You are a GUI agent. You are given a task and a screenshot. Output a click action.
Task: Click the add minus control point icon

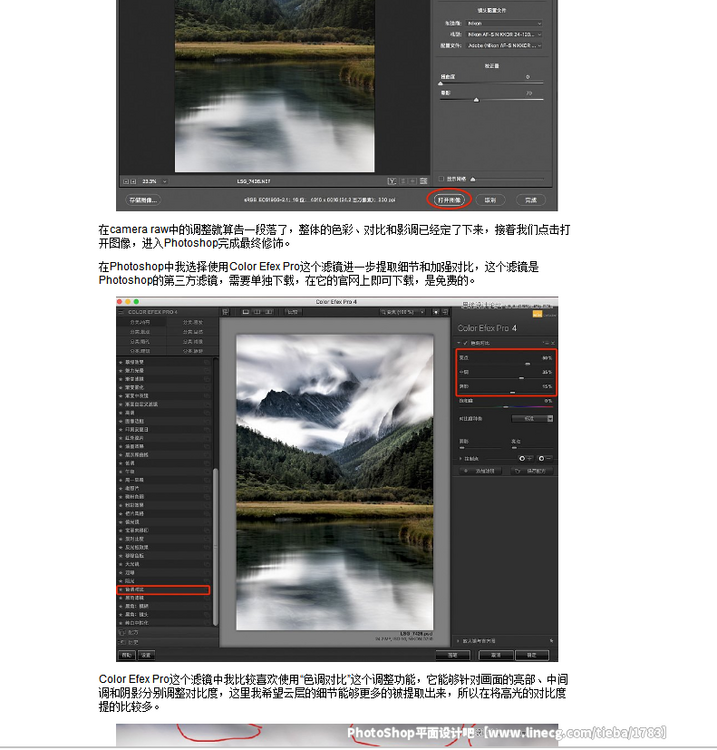[545, 458]
